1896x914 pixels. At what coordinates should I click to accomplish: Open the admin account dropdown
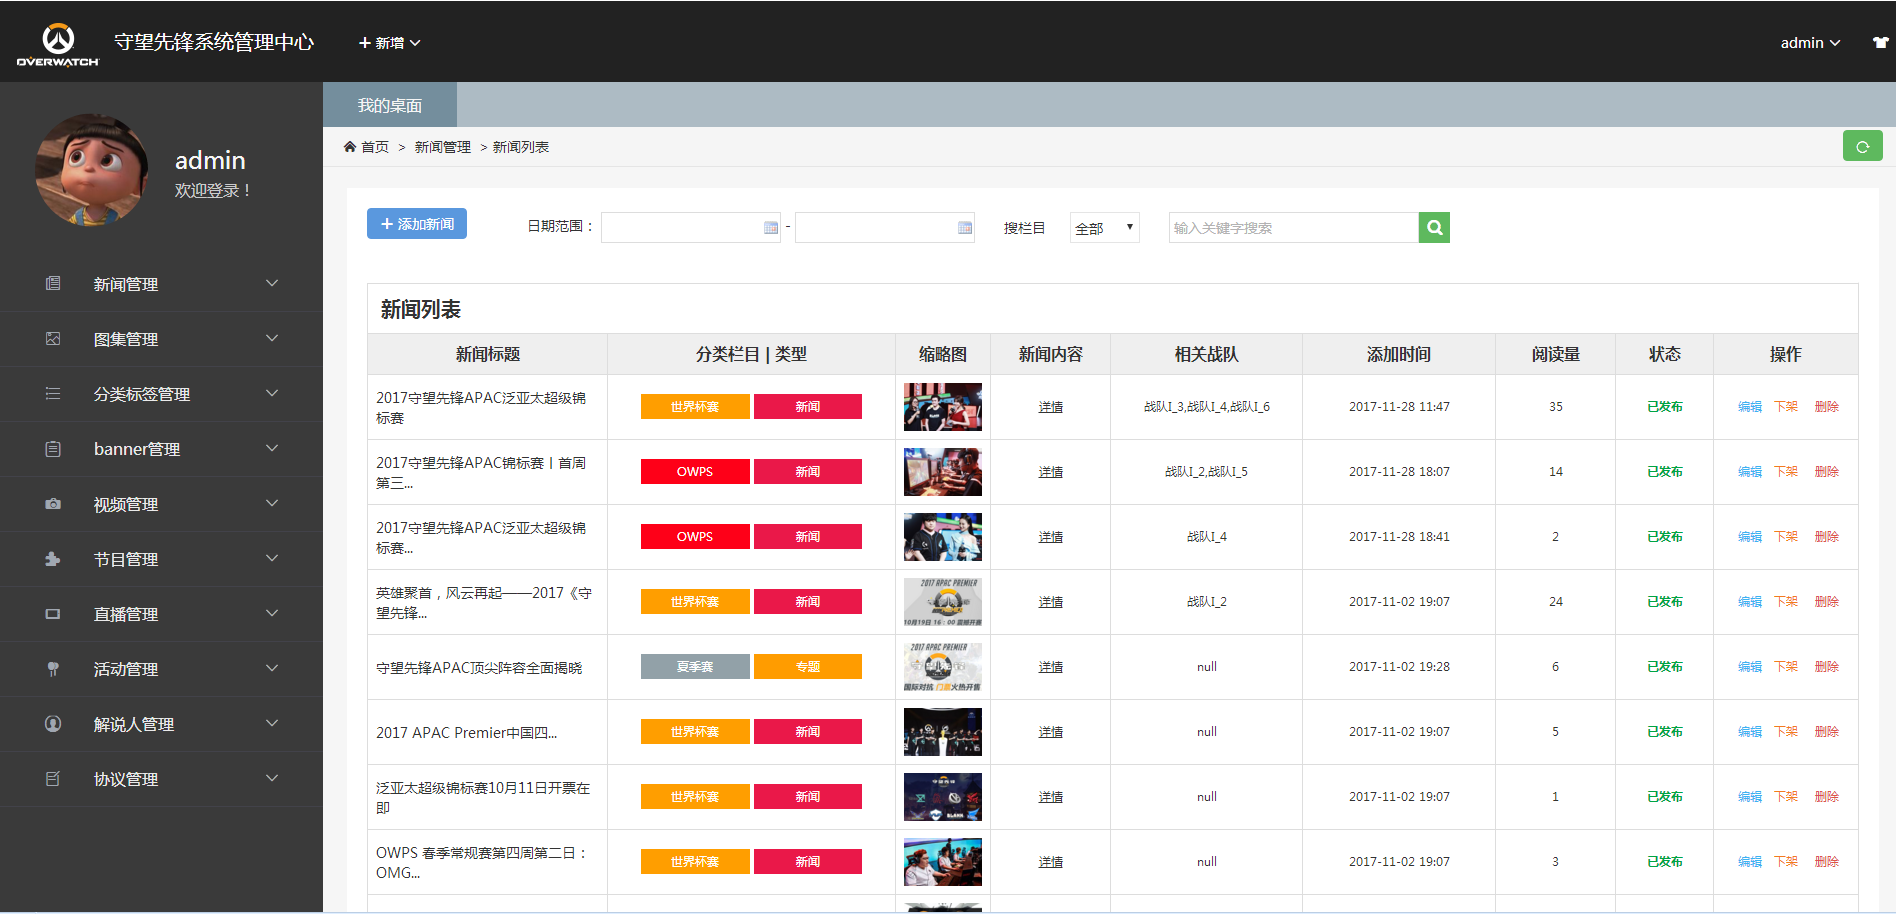click(1810, 43)
